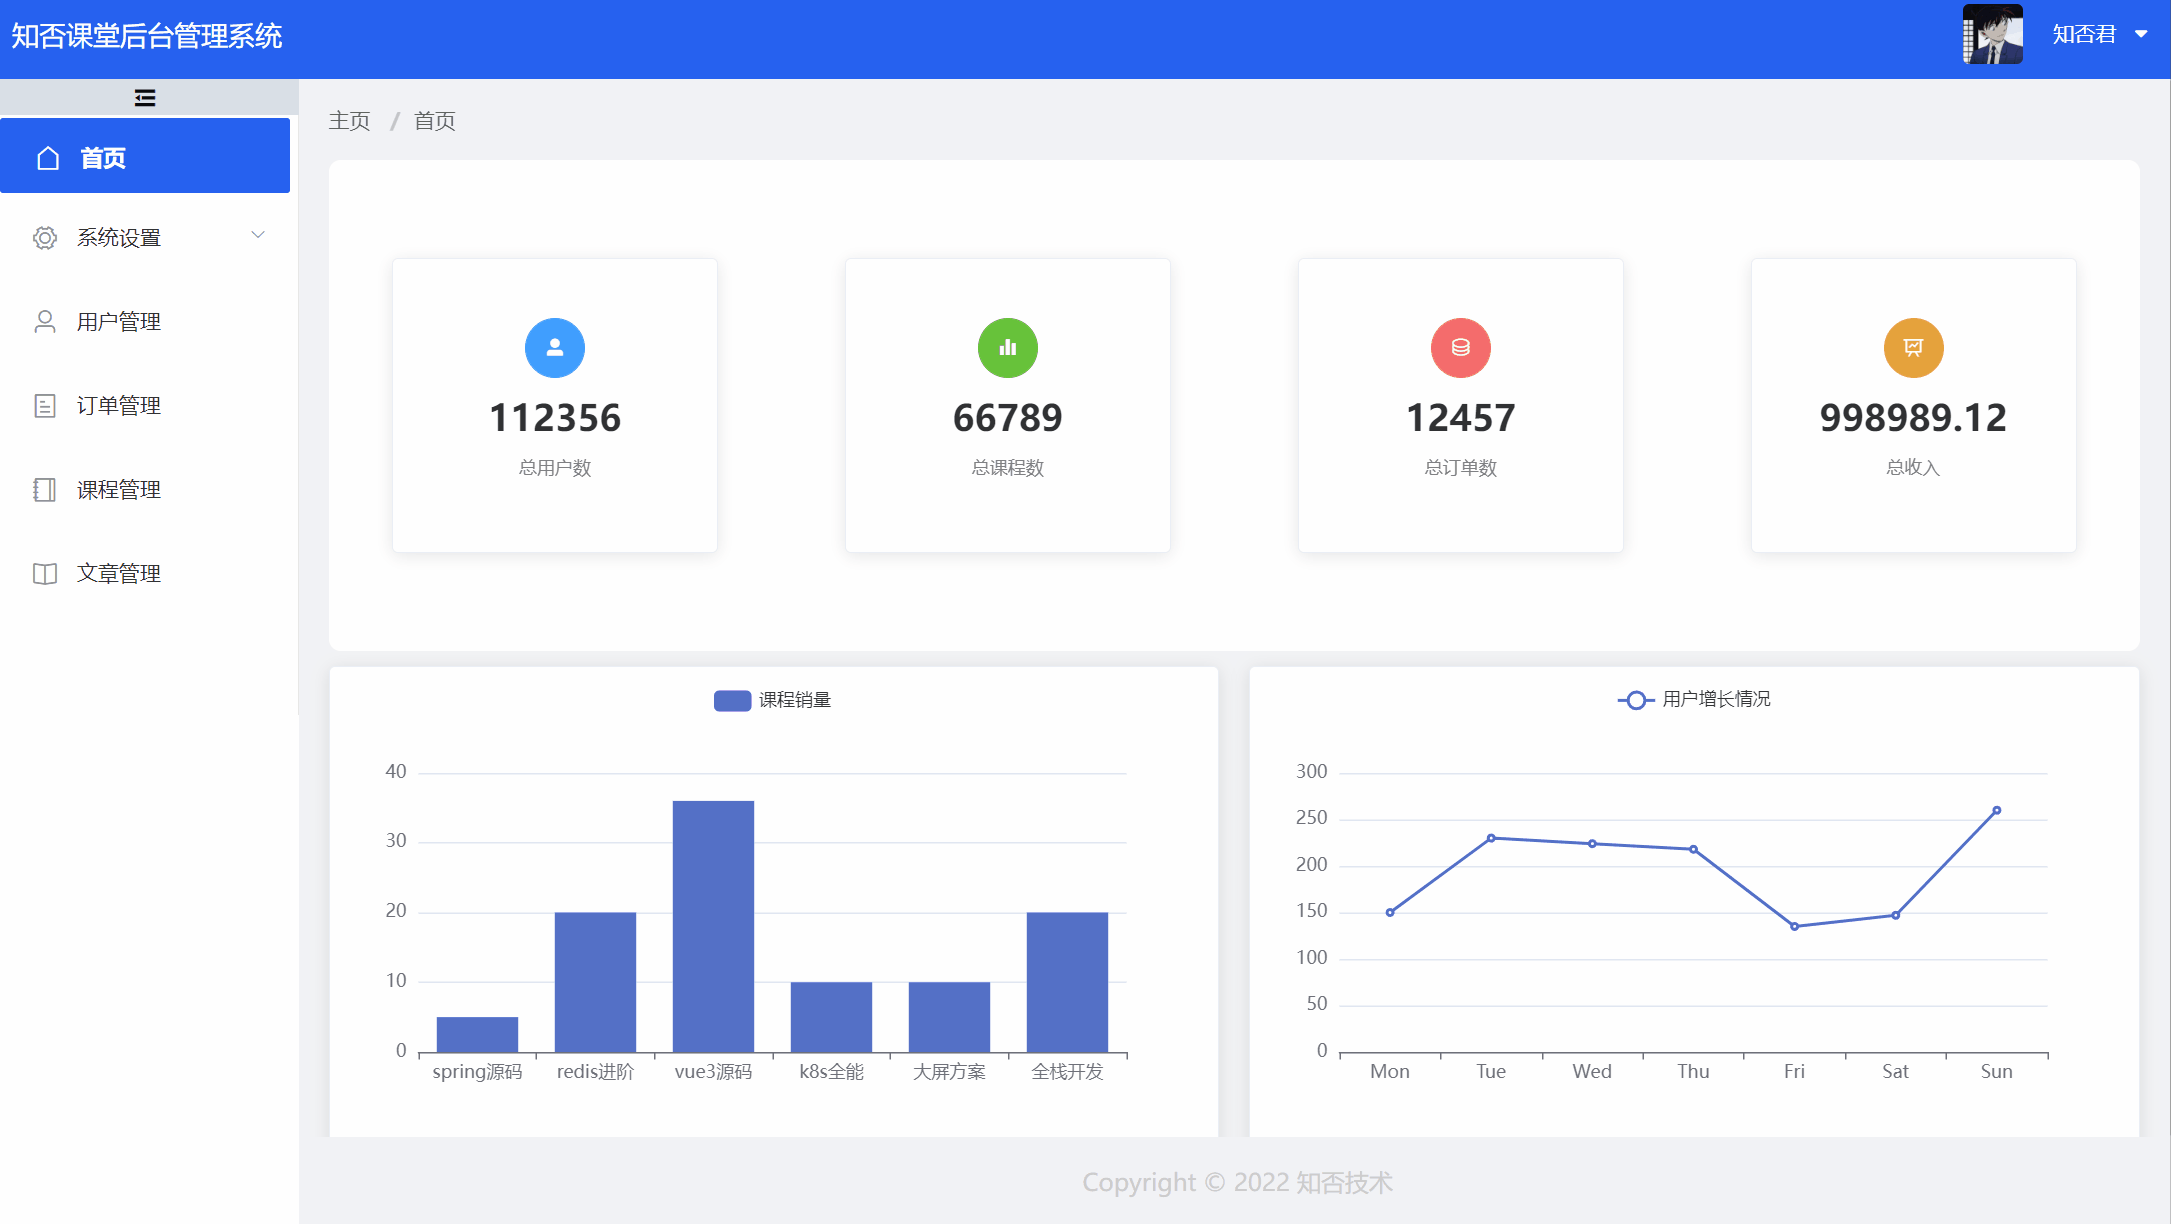This screenshot has height=1224, width=2171.
Task: Click the orange presentation icon above 998989.12
Action: pyautogui.click(x=1913, y=348)
